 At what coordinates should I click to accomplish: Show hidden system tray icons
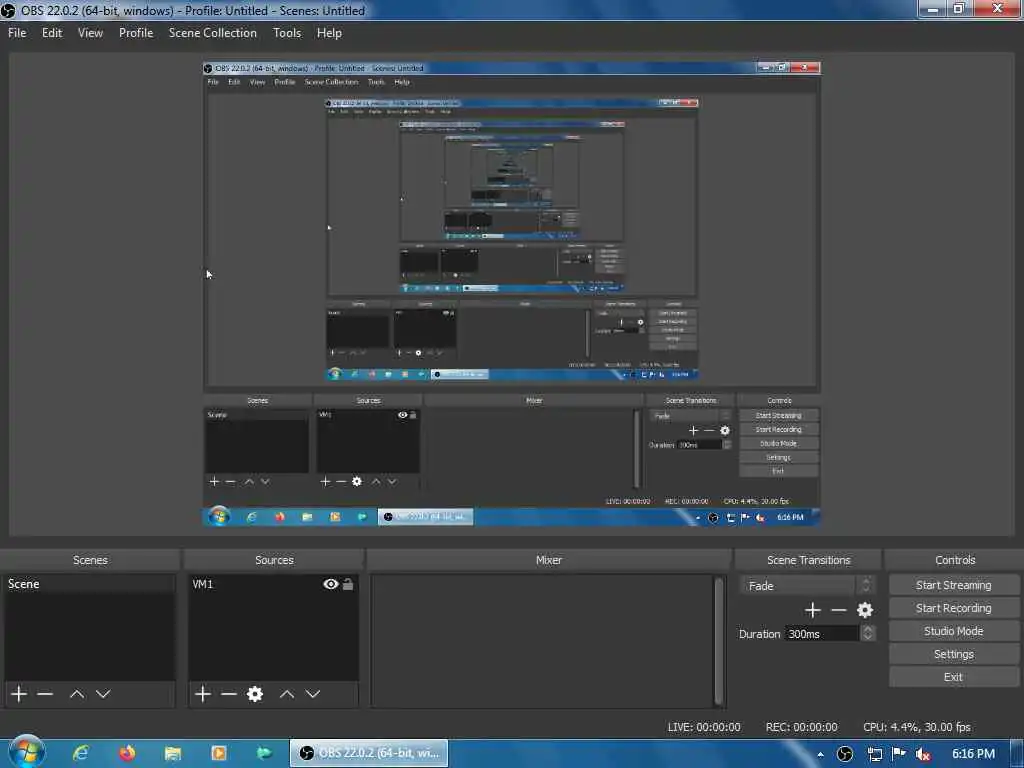tap(820, 754)
